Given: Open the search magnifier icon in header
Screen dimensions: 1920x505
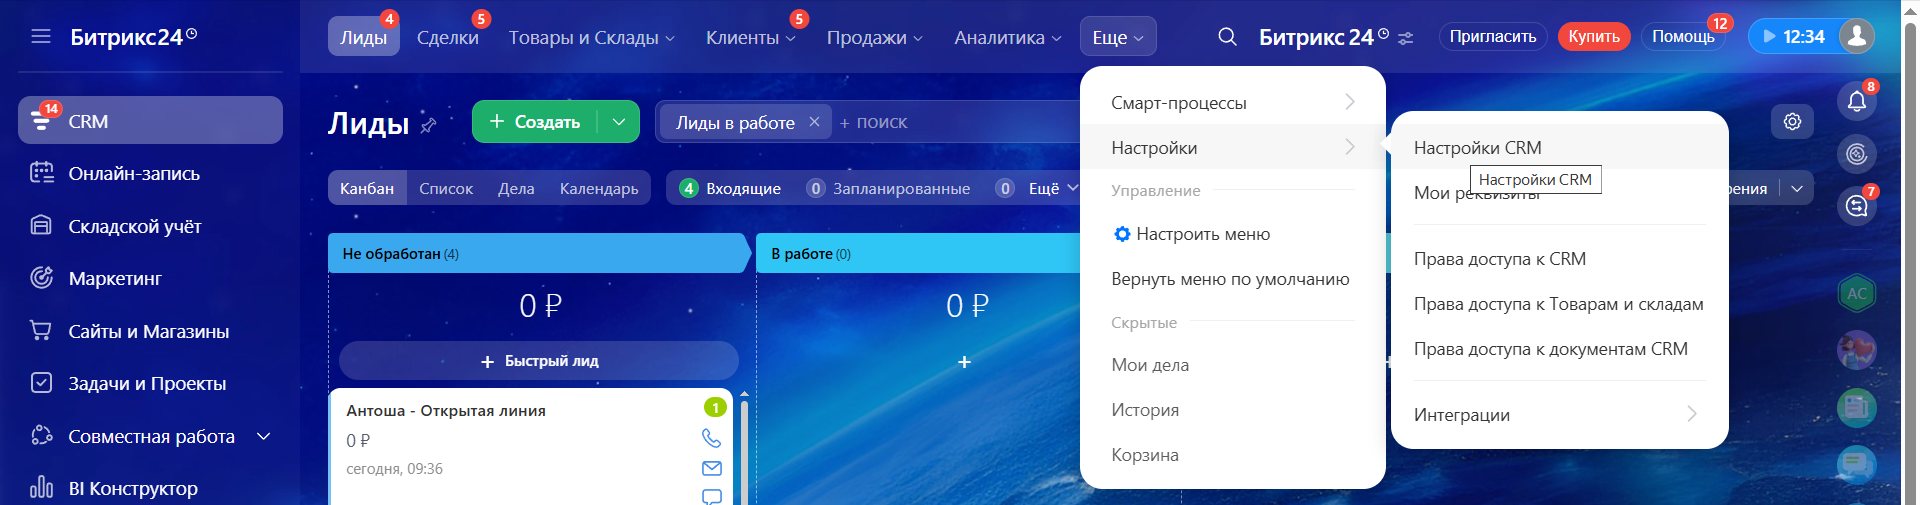Looking at the screenshot, I should pos(1227,37).
